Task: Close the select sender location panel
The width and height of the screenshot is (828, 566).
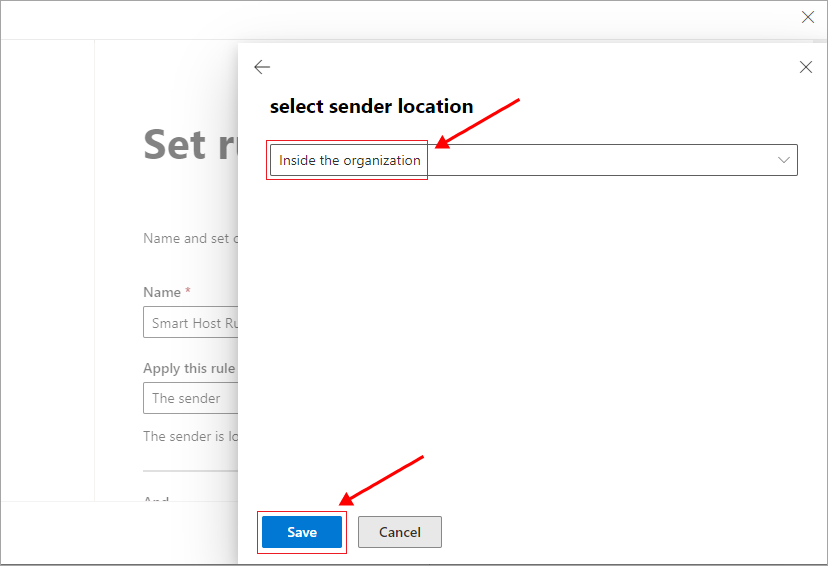Action: click(806, 67)
